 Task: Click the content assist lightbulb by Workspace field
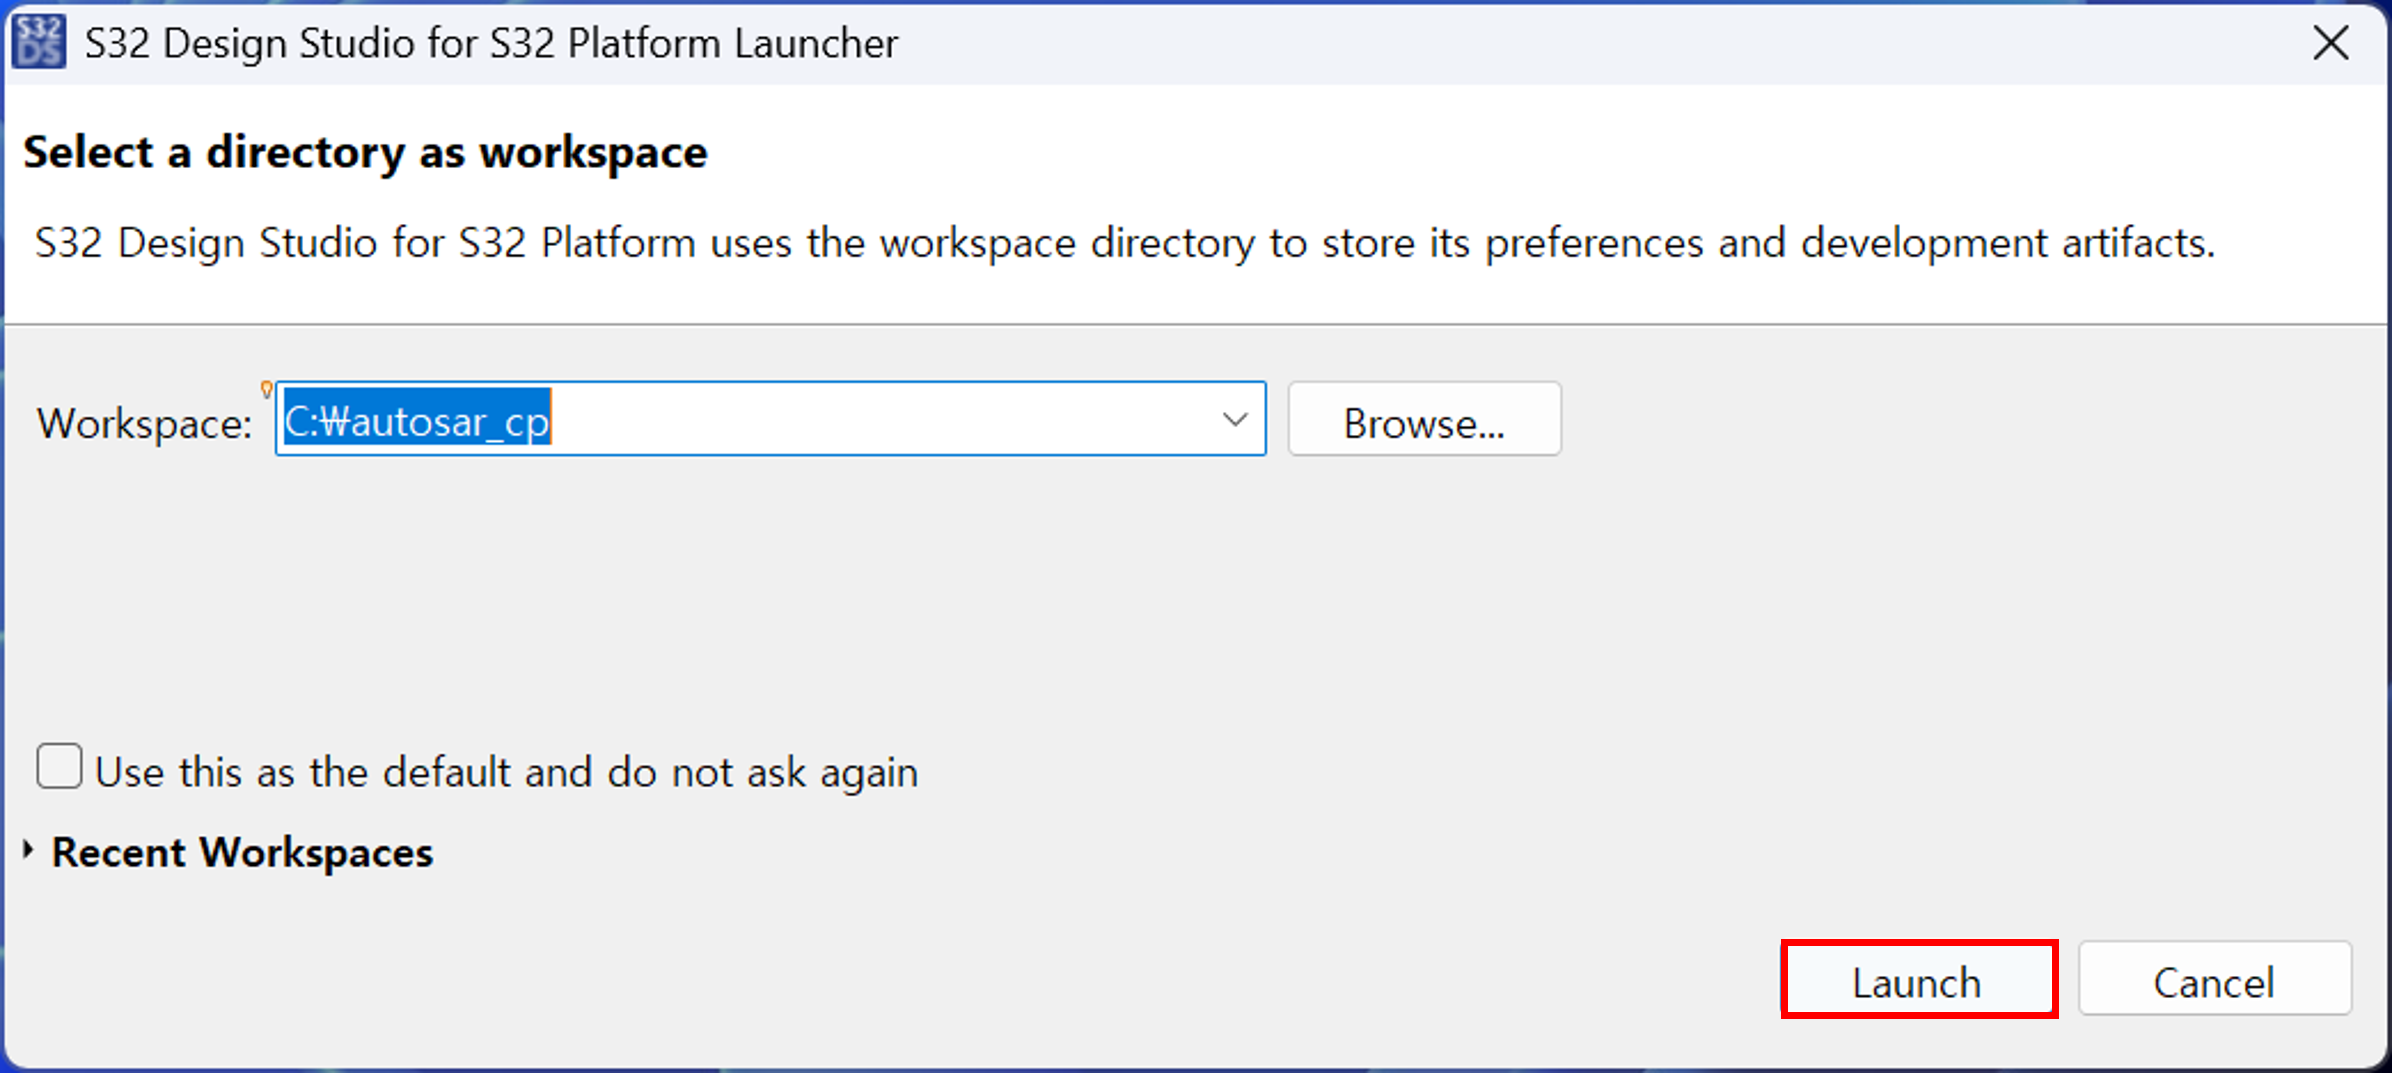coord(266,390)
